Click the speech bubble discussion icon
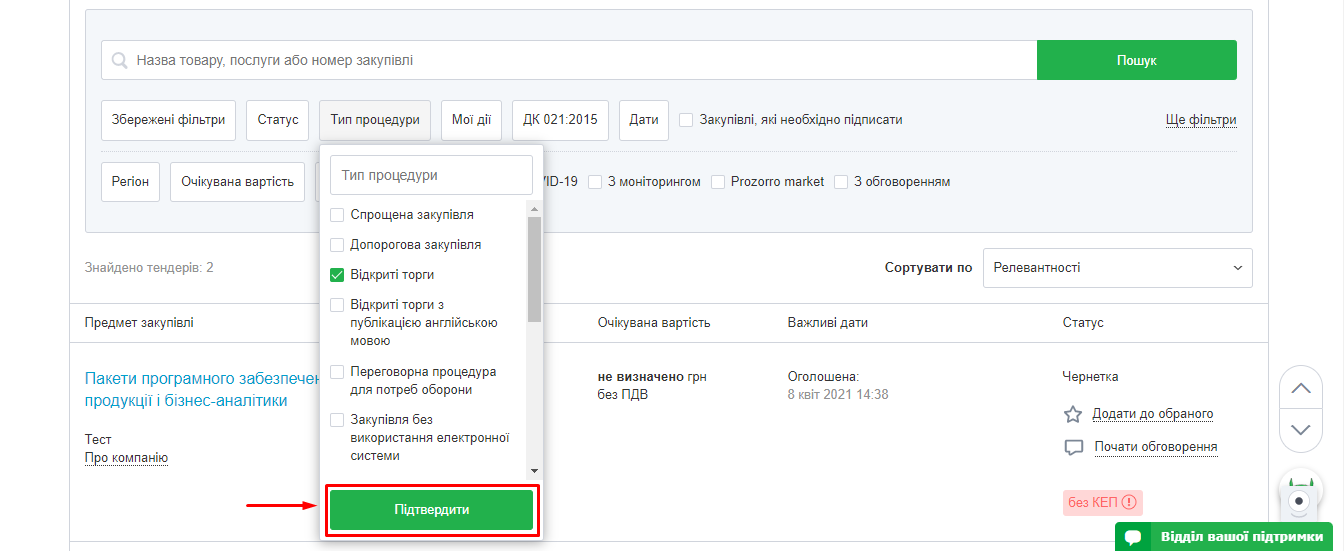 pyautogui.click(x=1074, y=447)
